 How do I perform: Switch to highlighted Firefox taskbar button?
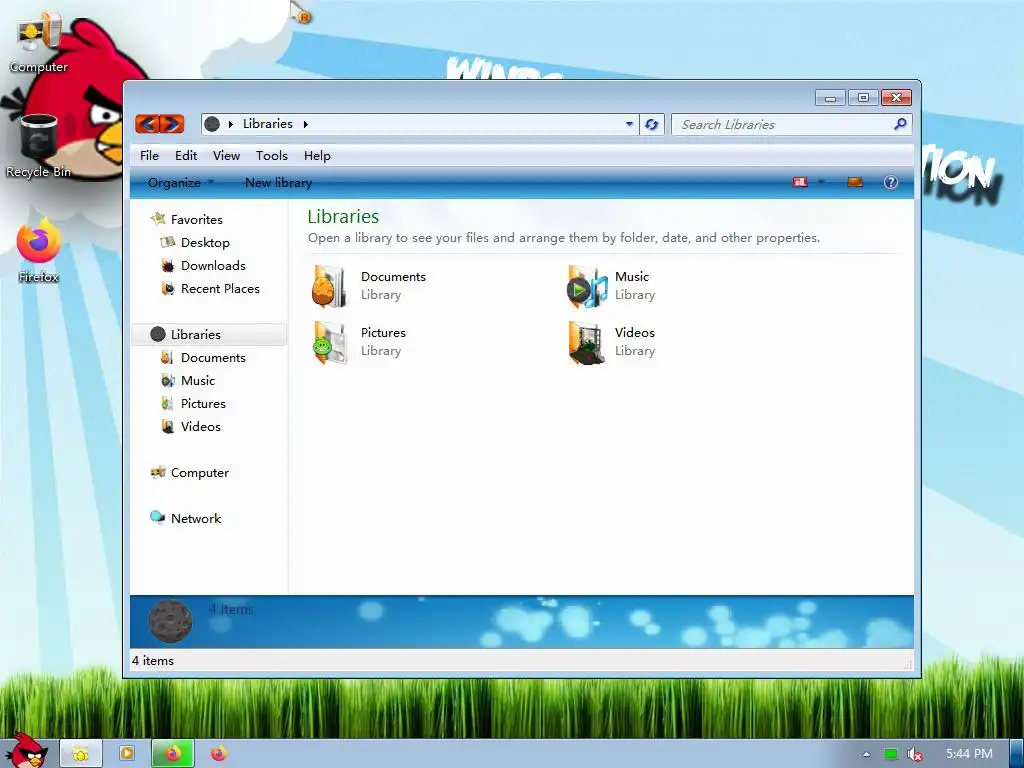pyautogui.click(x=172, y=754)
